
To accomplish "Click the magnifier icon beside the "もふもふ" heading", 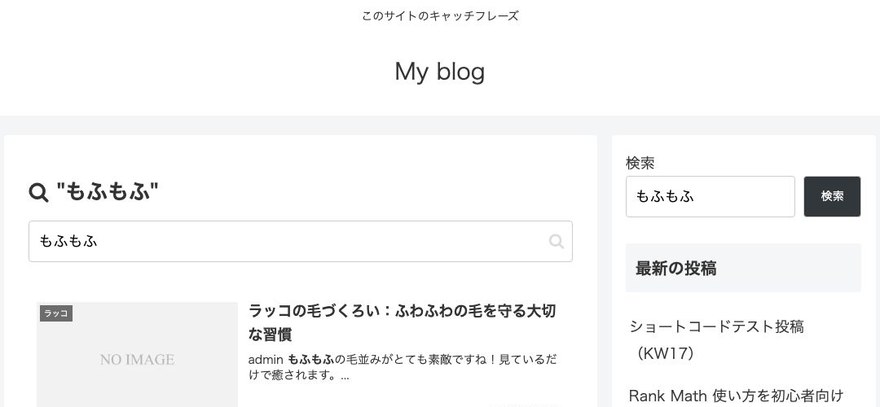I will pyautogui.click(x=39, y=193).
